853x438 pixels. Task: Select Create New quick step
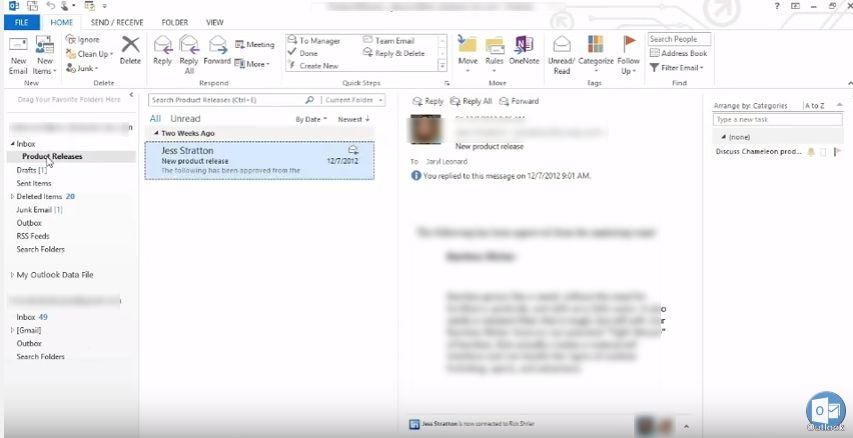coord(313,66)
